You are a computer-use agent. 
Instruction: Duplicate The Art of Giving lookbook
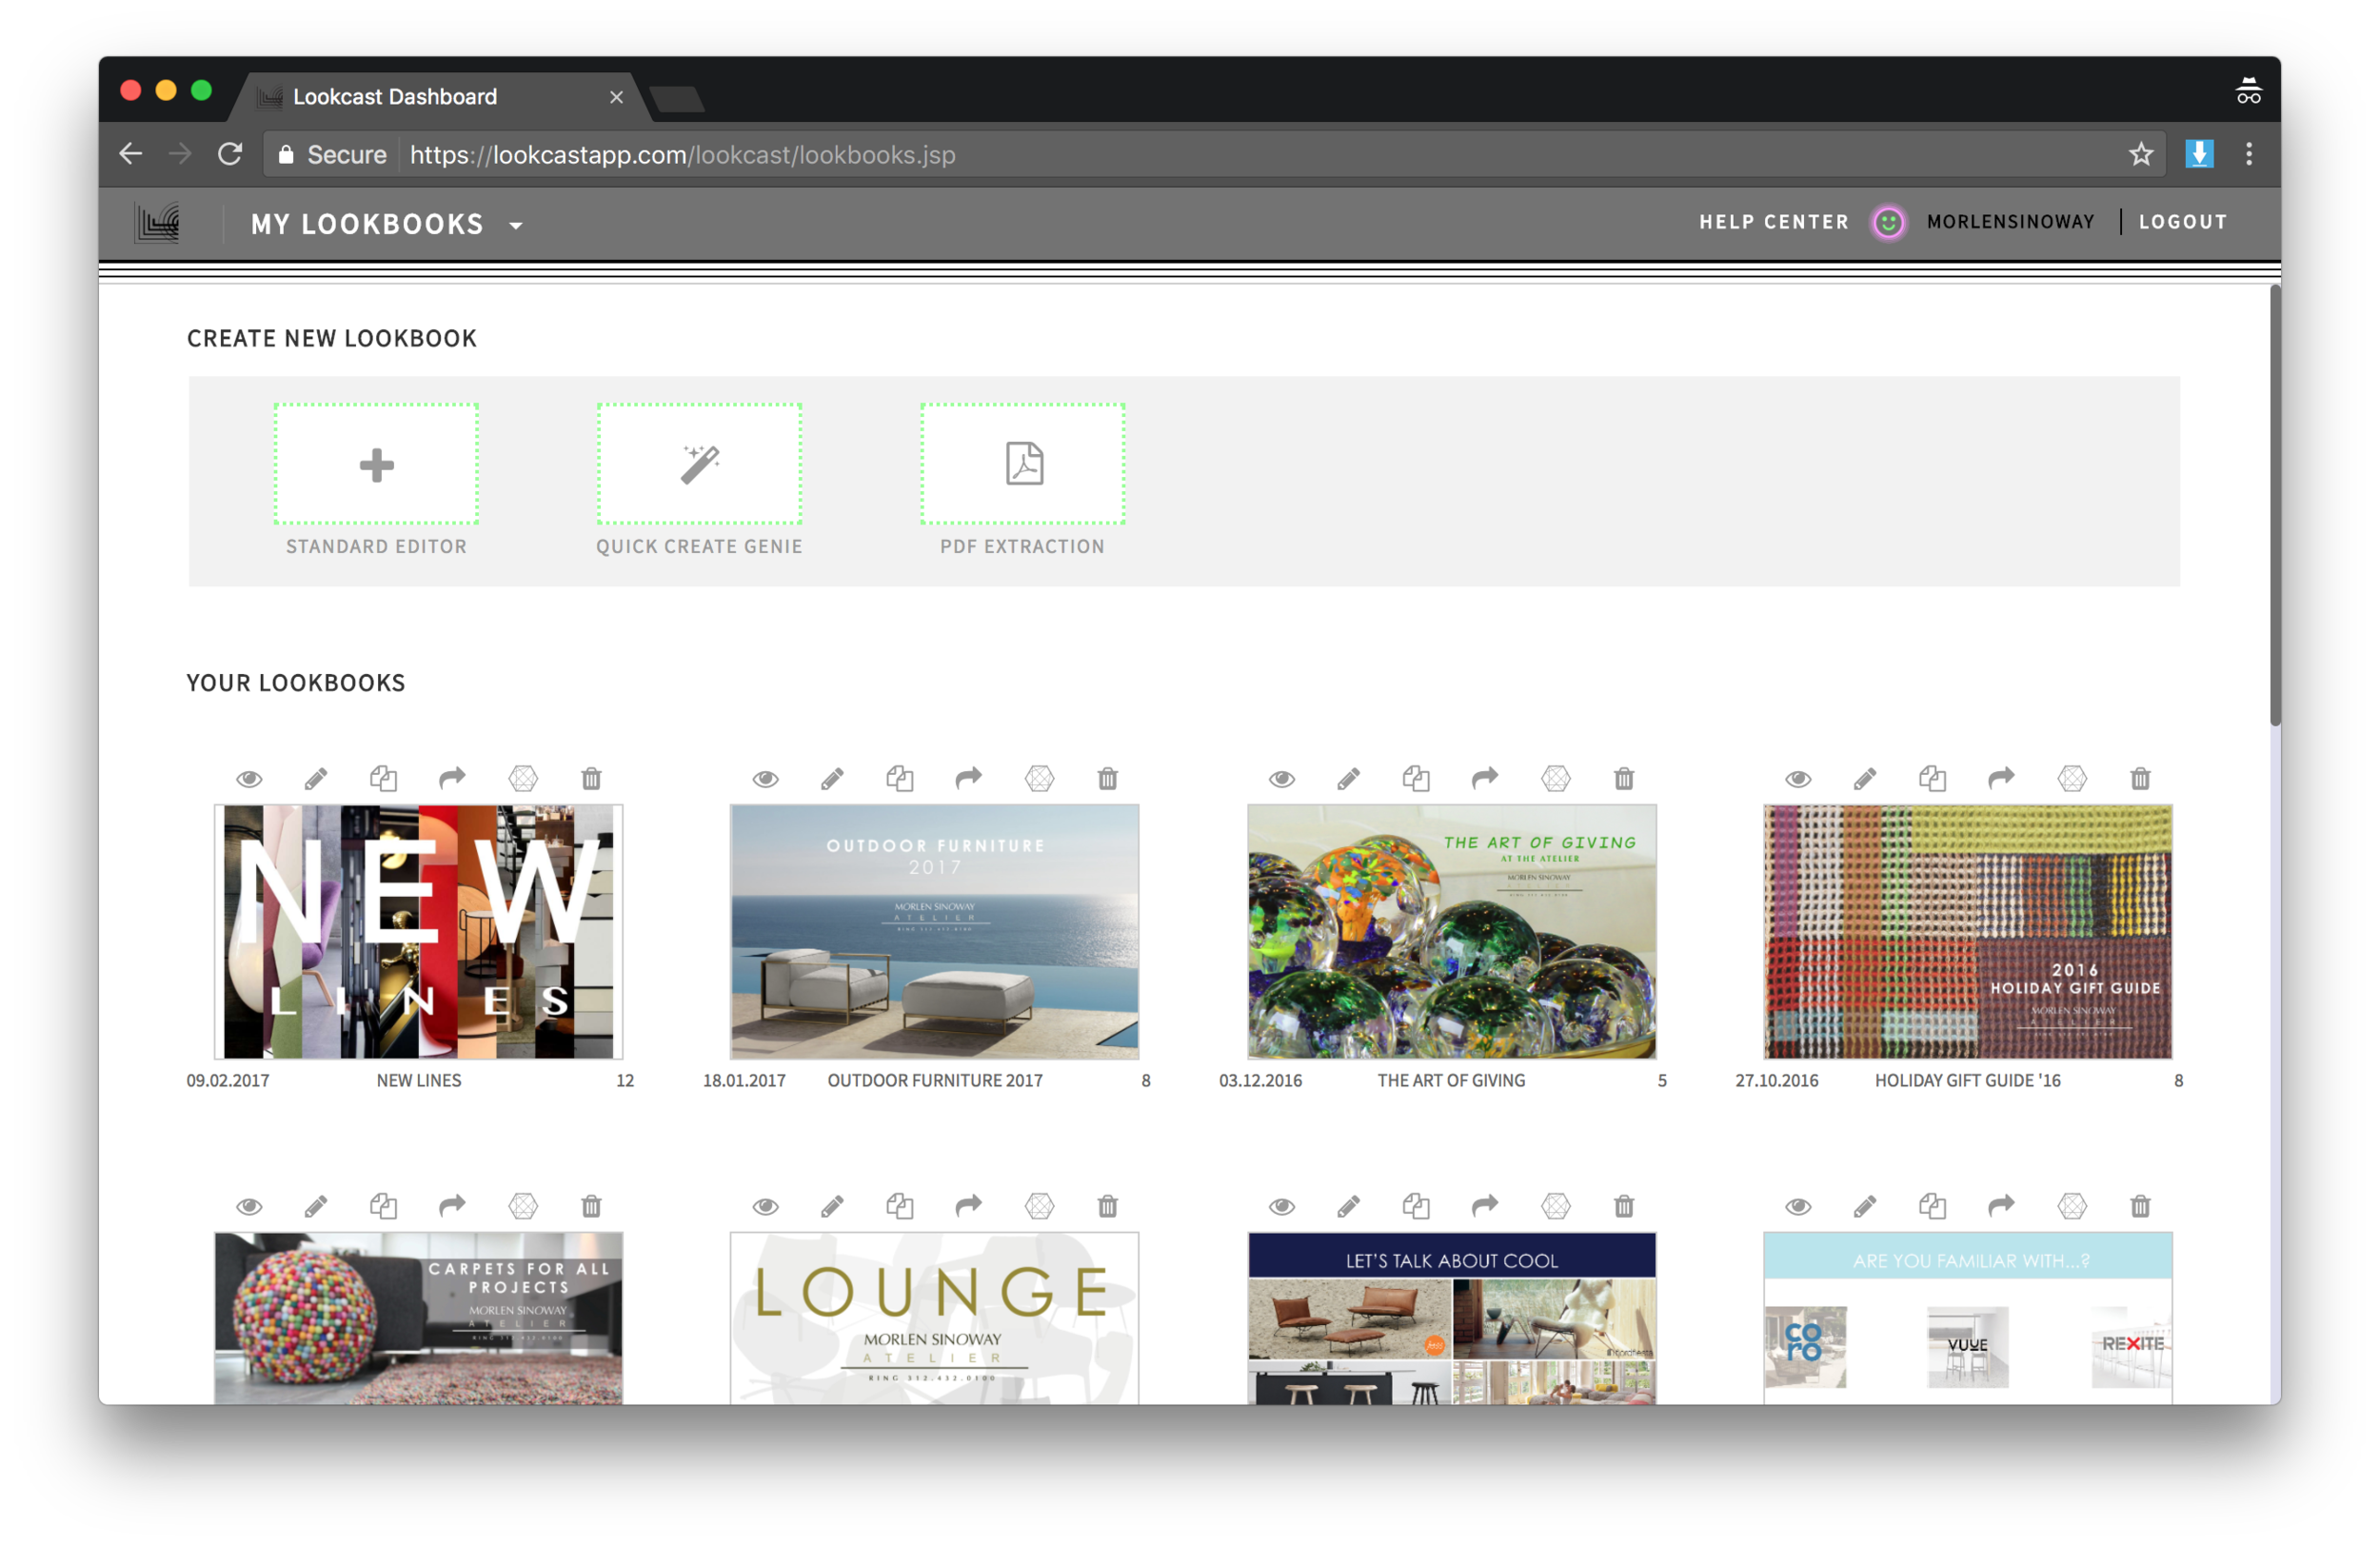(x=1416, y=778)
